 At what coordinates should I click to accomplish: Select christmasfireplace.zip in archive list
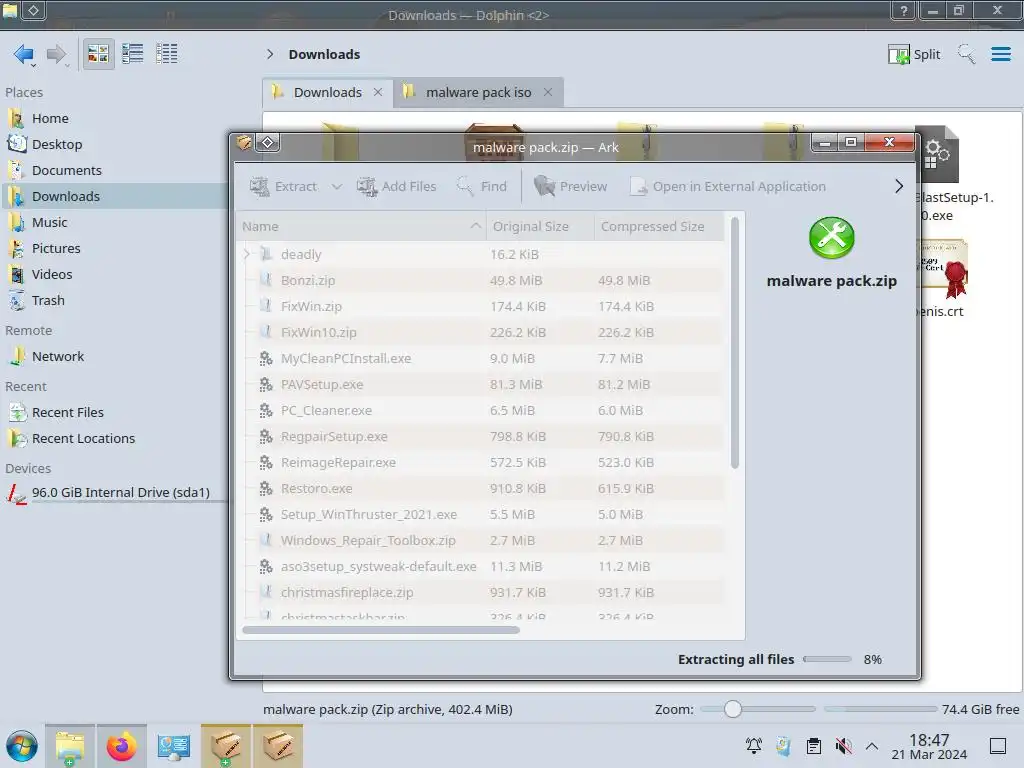pos(481,593)
